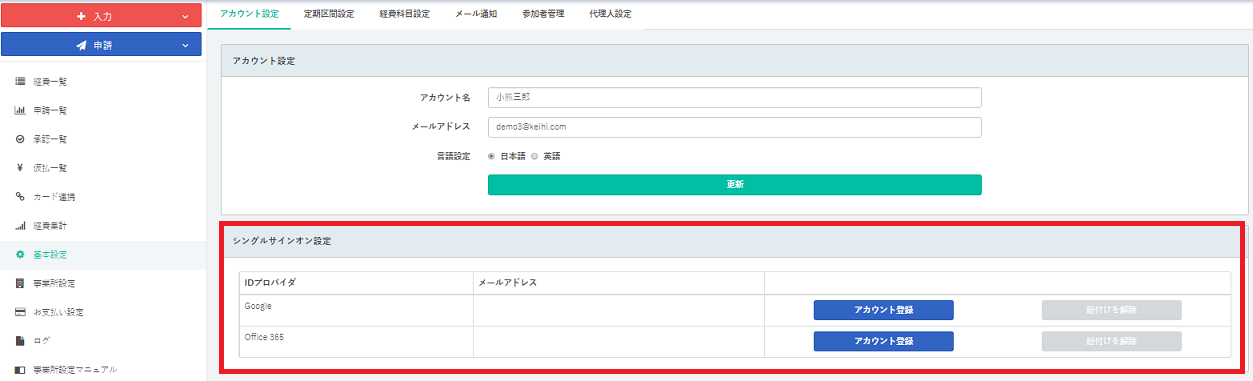Open the 参加者管理 tab
The height and width of the screenshot is (381, 1253).
pos(543,14)
